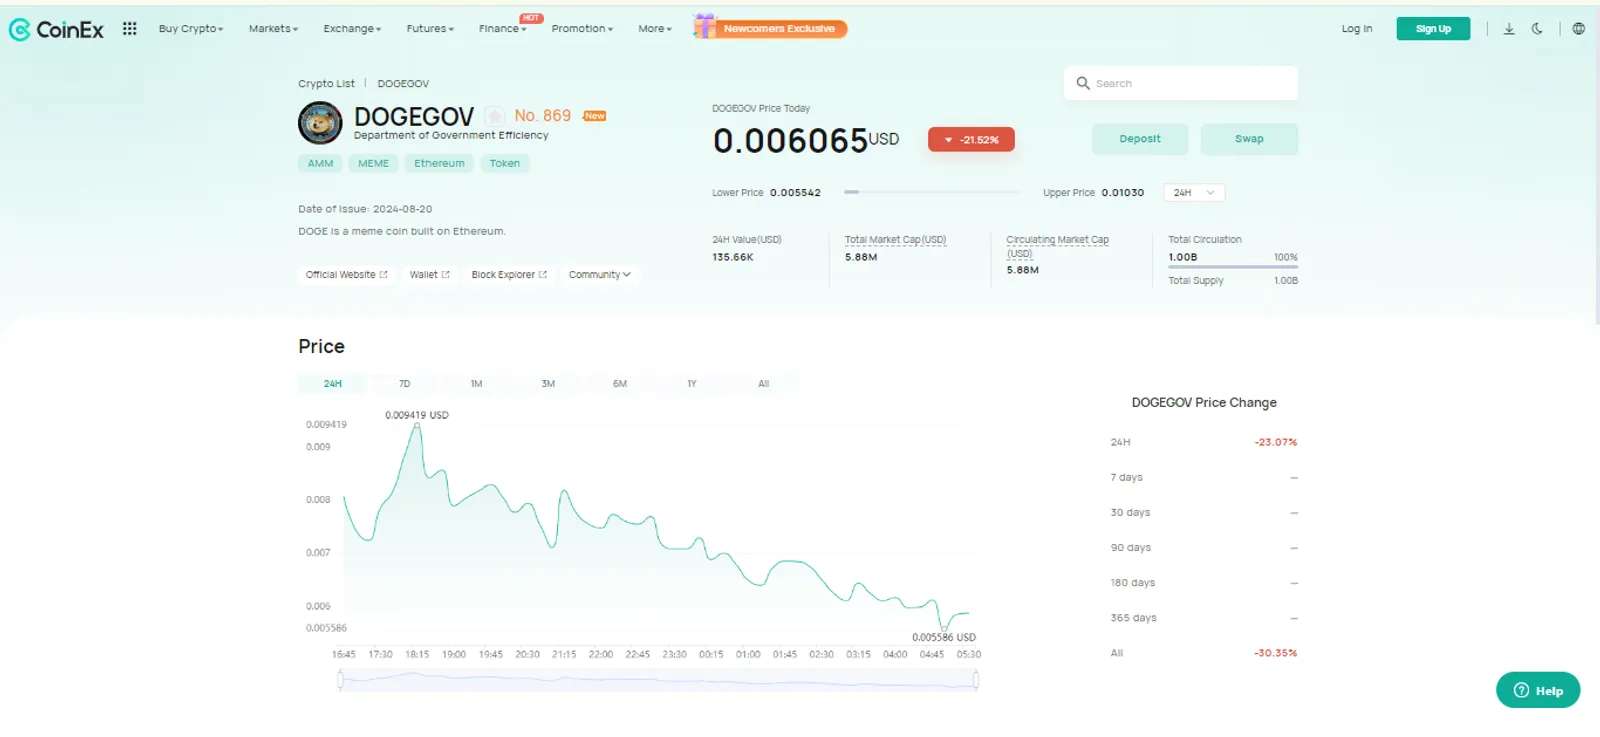Click the DOGEGOV Price Change heading
Image resolution: width=1600 pixels, height=737 pixels.
1204,403
